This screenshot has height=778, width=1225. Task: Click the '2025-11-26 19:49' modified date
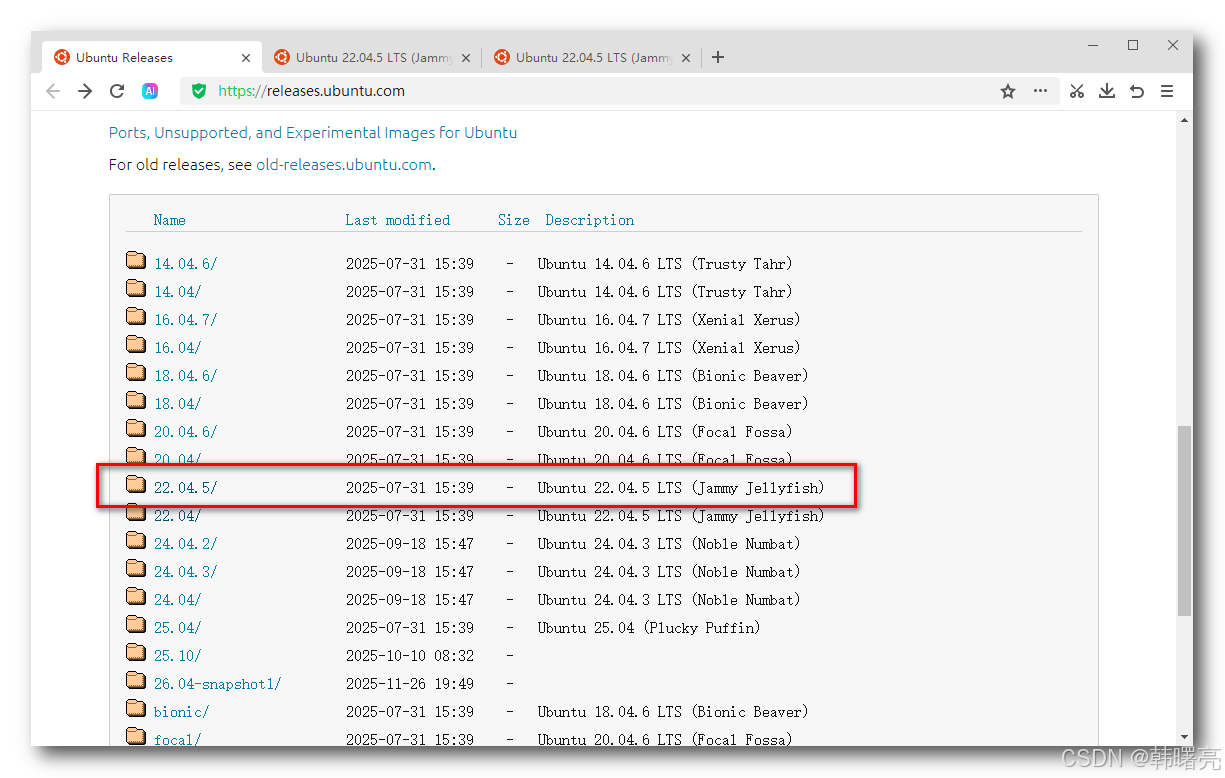[410, 684]
